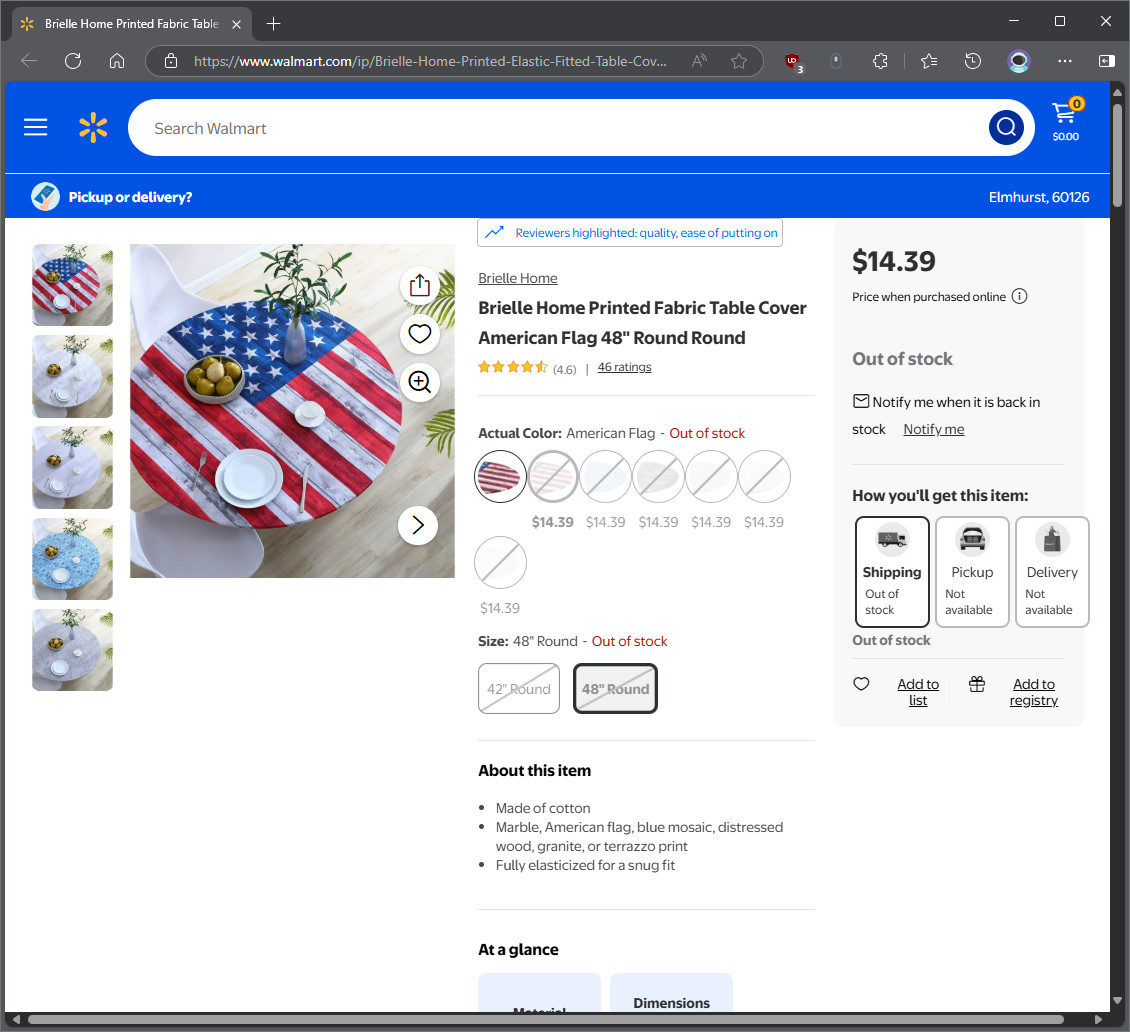The height and width of the screenshot is (1032, 1130).
Task: Select the second color swatch, first $14.39
Action: pos(553,476)
